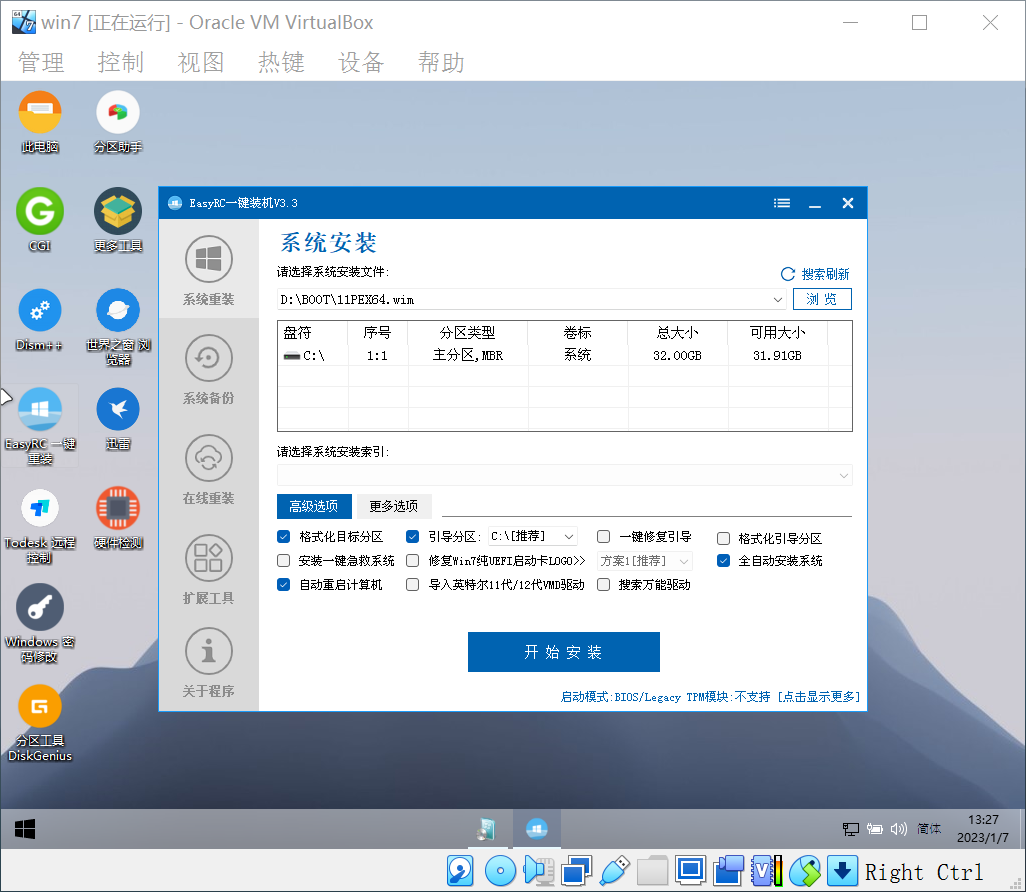Open the VirtualBox 控制 menu
1026x892 pixels.
point(121,63)
